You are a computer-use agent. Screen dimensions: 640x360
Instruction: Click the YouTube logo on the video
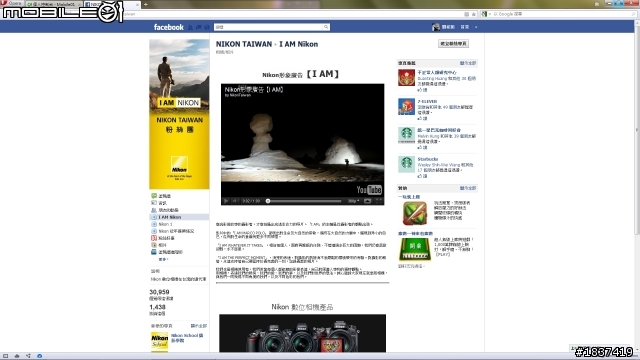tap(369, 190)
